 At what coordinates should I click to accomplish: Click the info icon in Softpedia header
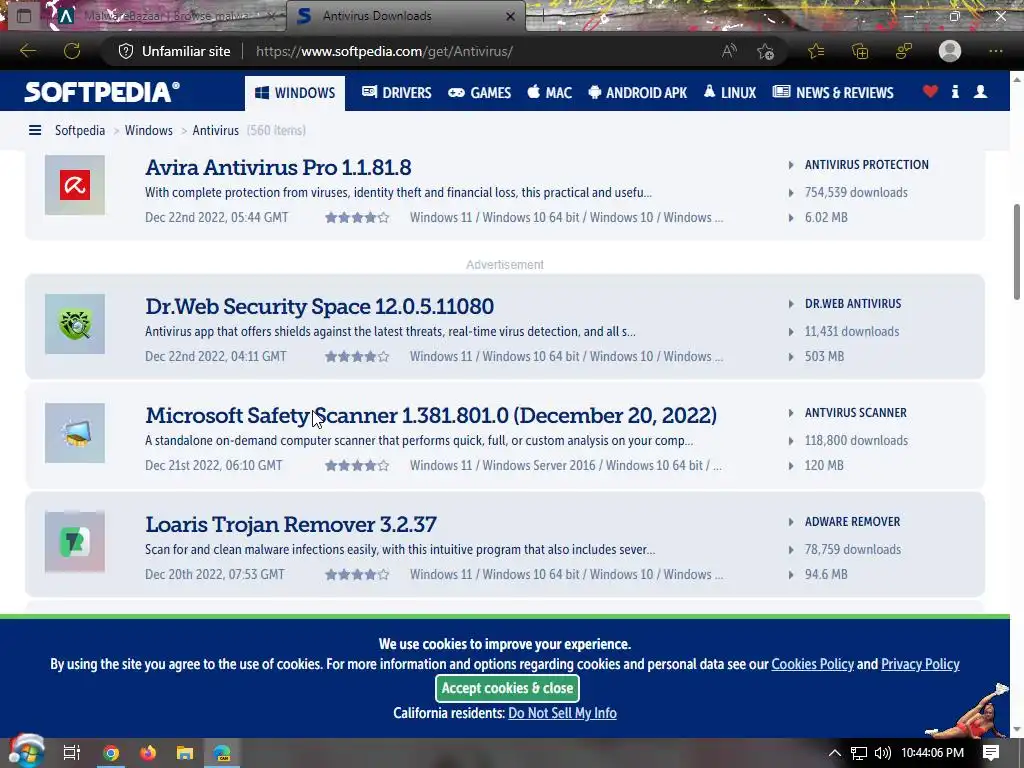(955, 92)
